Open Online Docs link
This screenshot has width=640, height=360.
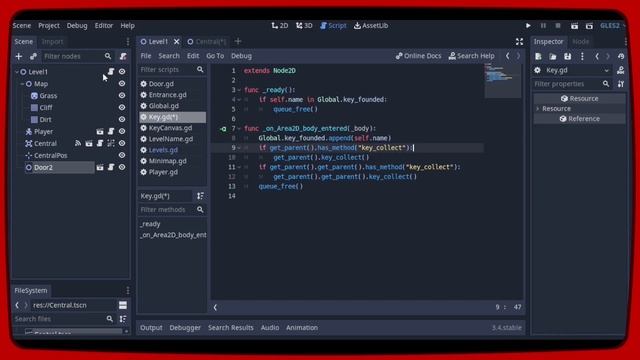(418, 56)
